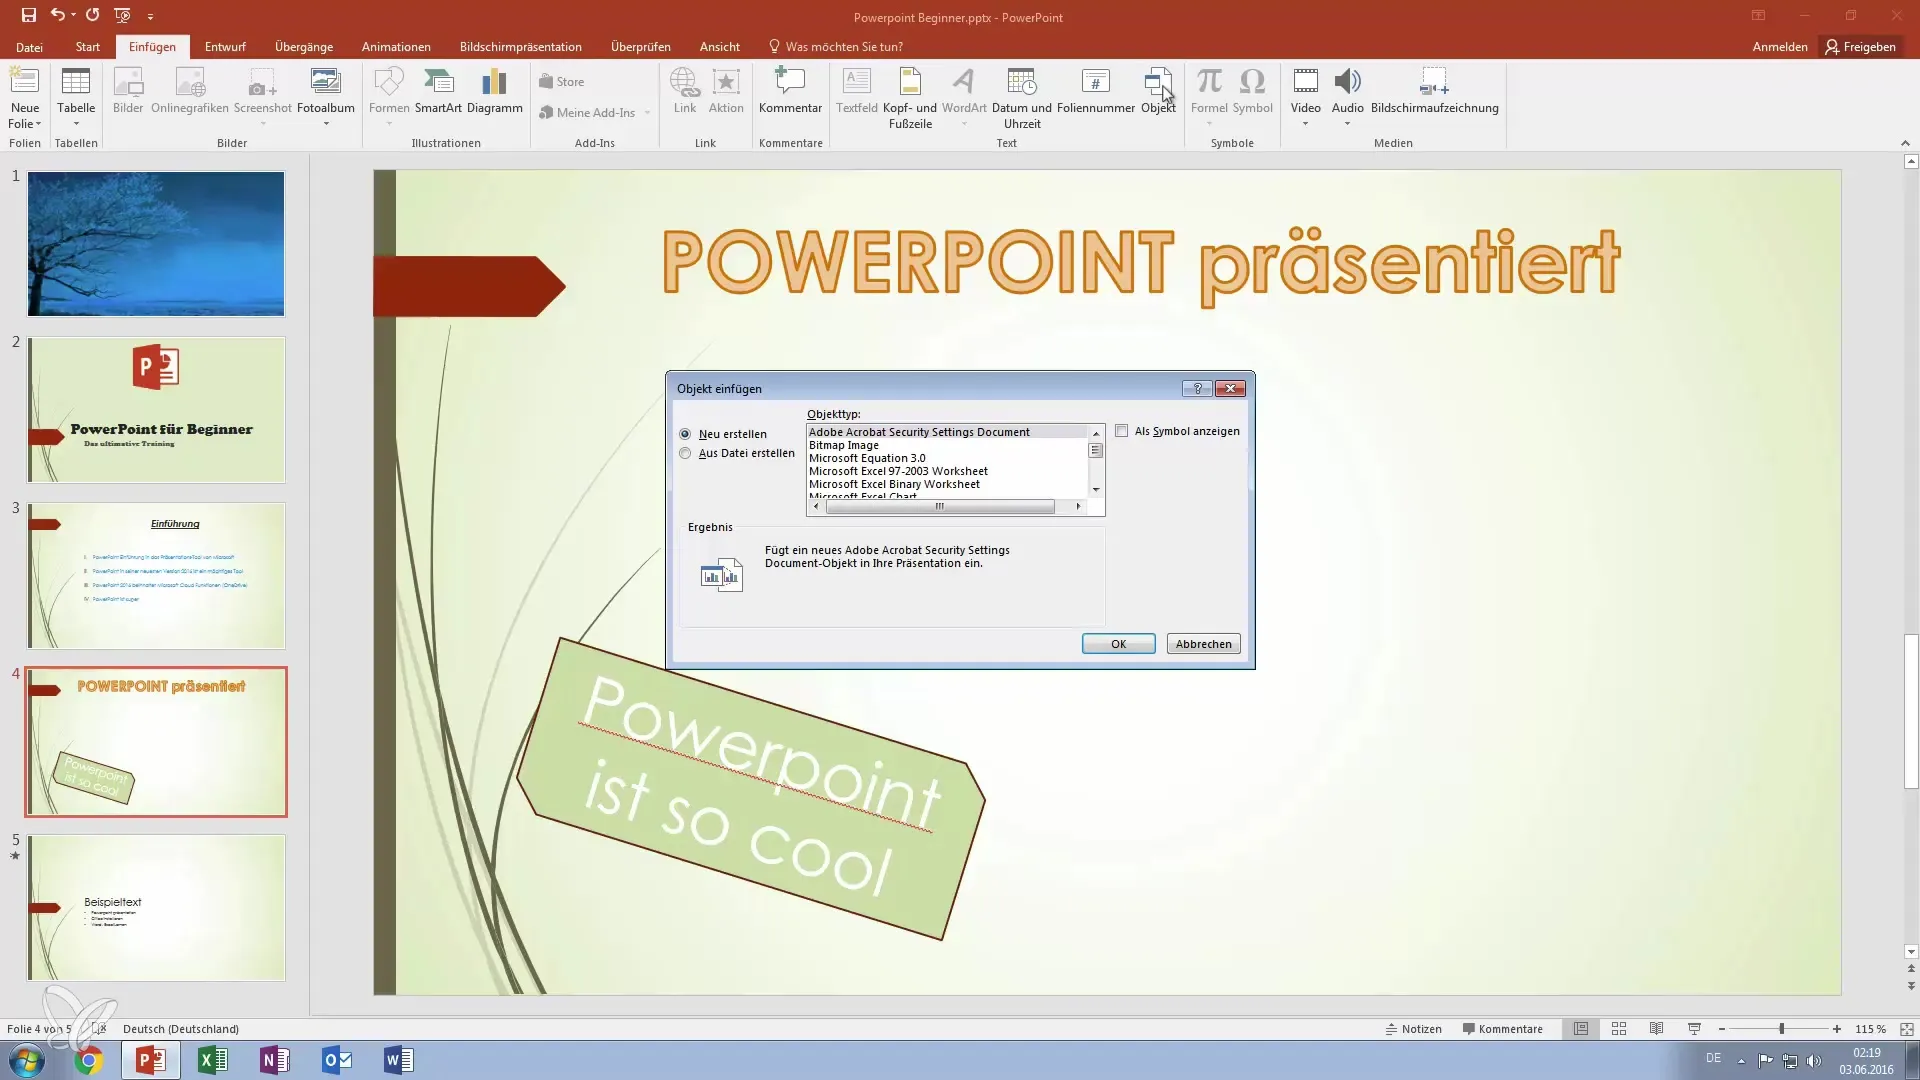Start slideshow from status bar icon
The width and height of the screenshot is (1920, 1080).
(1694, 1029)
